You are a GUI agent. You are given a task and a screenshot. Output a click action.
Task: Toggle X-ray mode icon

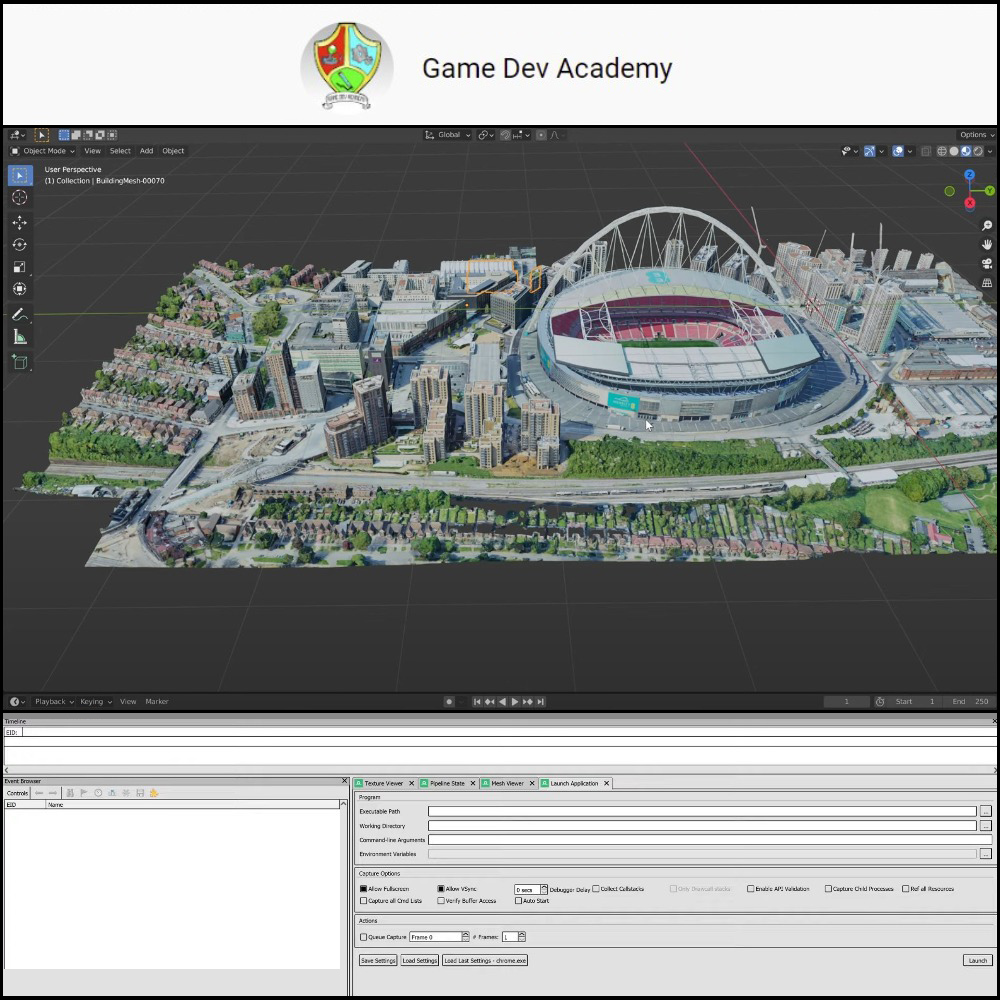click(926, 151)
